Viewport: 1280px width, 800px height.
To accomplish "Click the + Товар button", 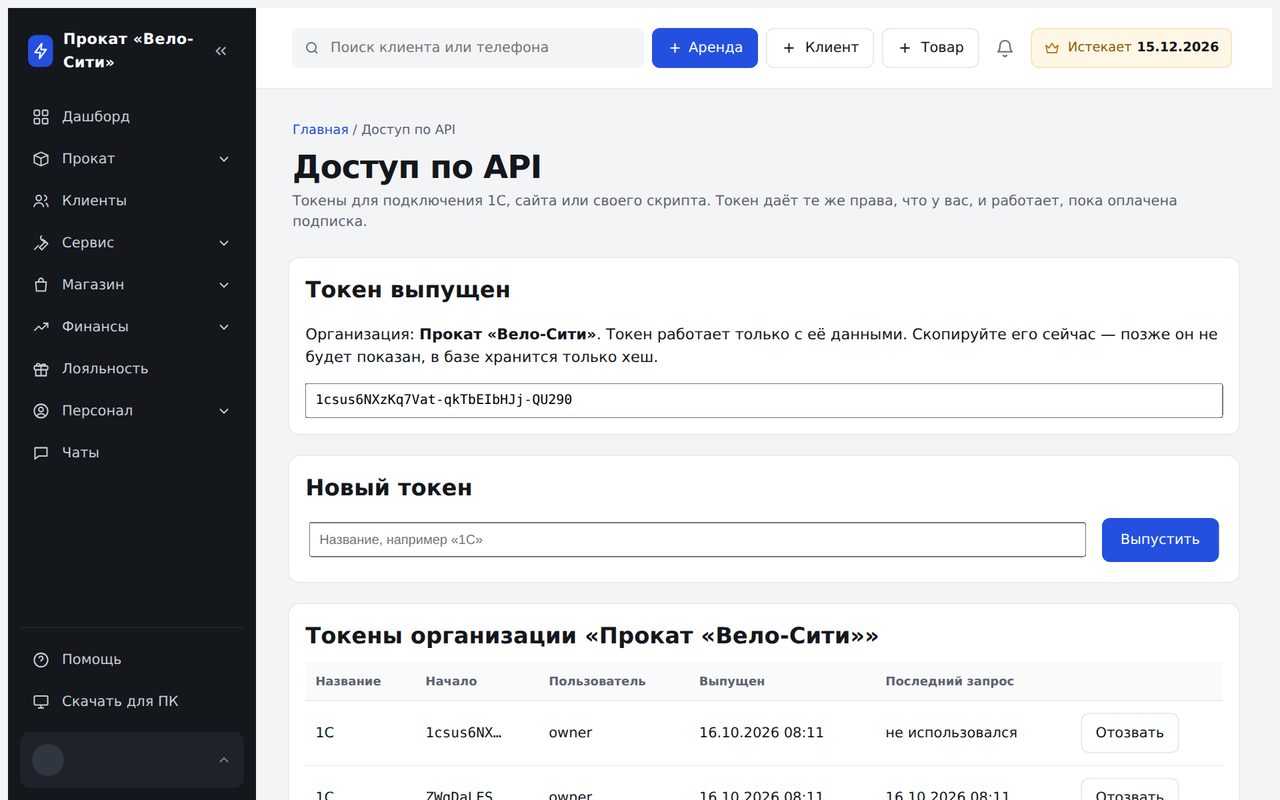I will tap(930, 48).
